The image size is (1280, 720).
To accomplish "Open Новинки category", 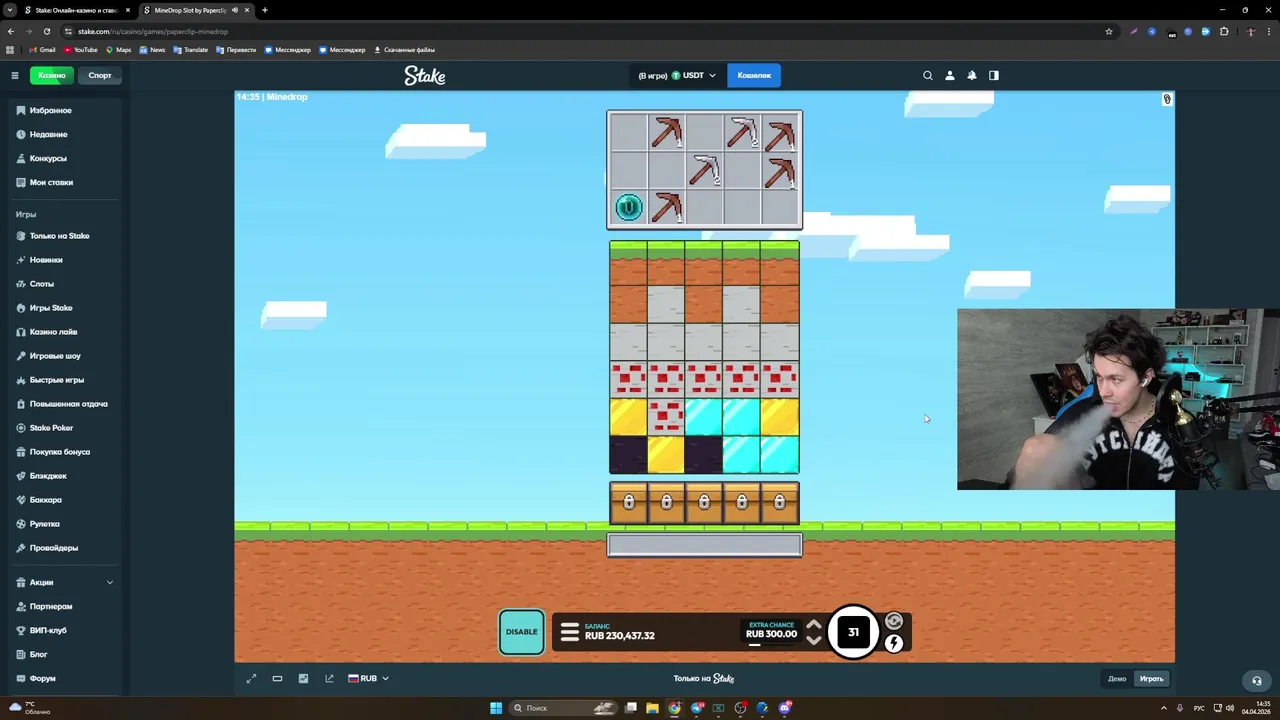I will [66, 260].
